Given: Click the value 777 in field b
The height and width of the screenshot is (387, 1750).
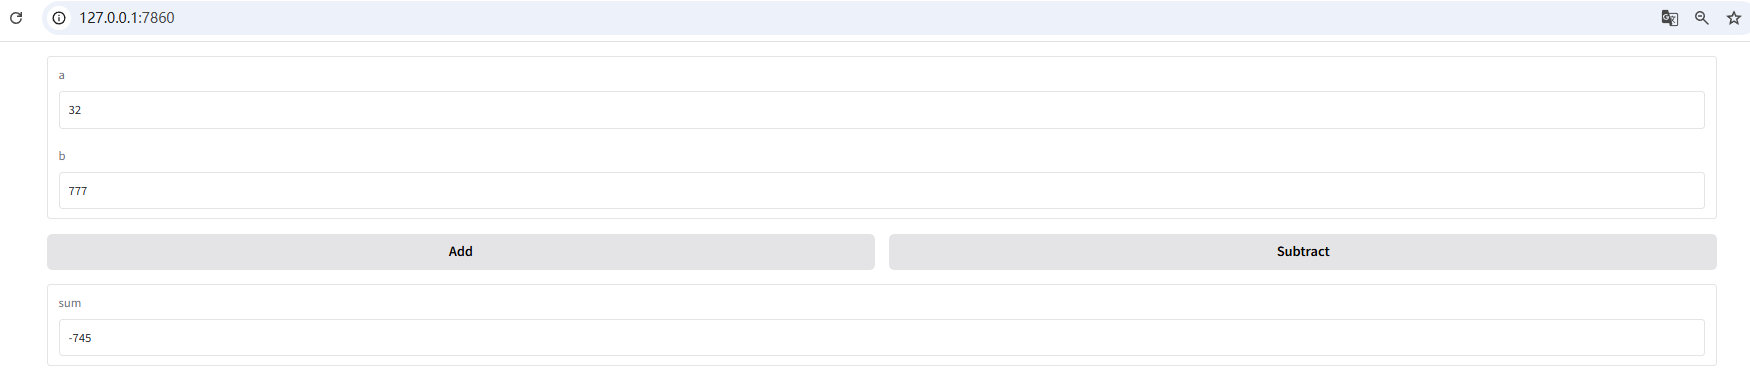Looking at the screenshot, I should pos(78,191).
